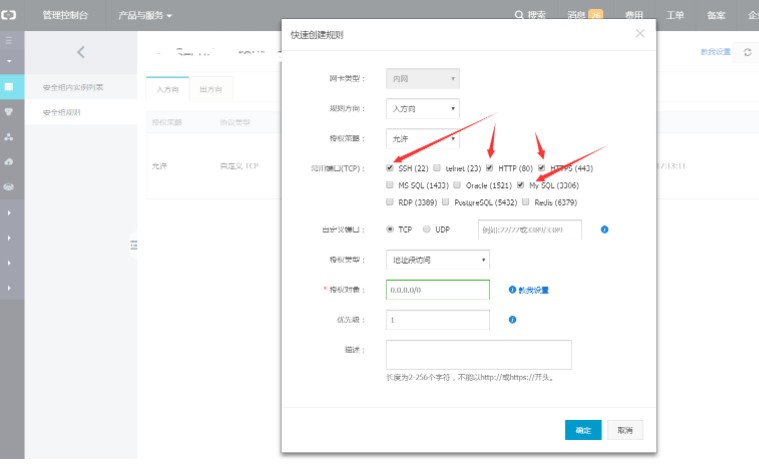The image size is (759, 467).
Task: Switch to the 出方向 tab
Action: (211, 89)
